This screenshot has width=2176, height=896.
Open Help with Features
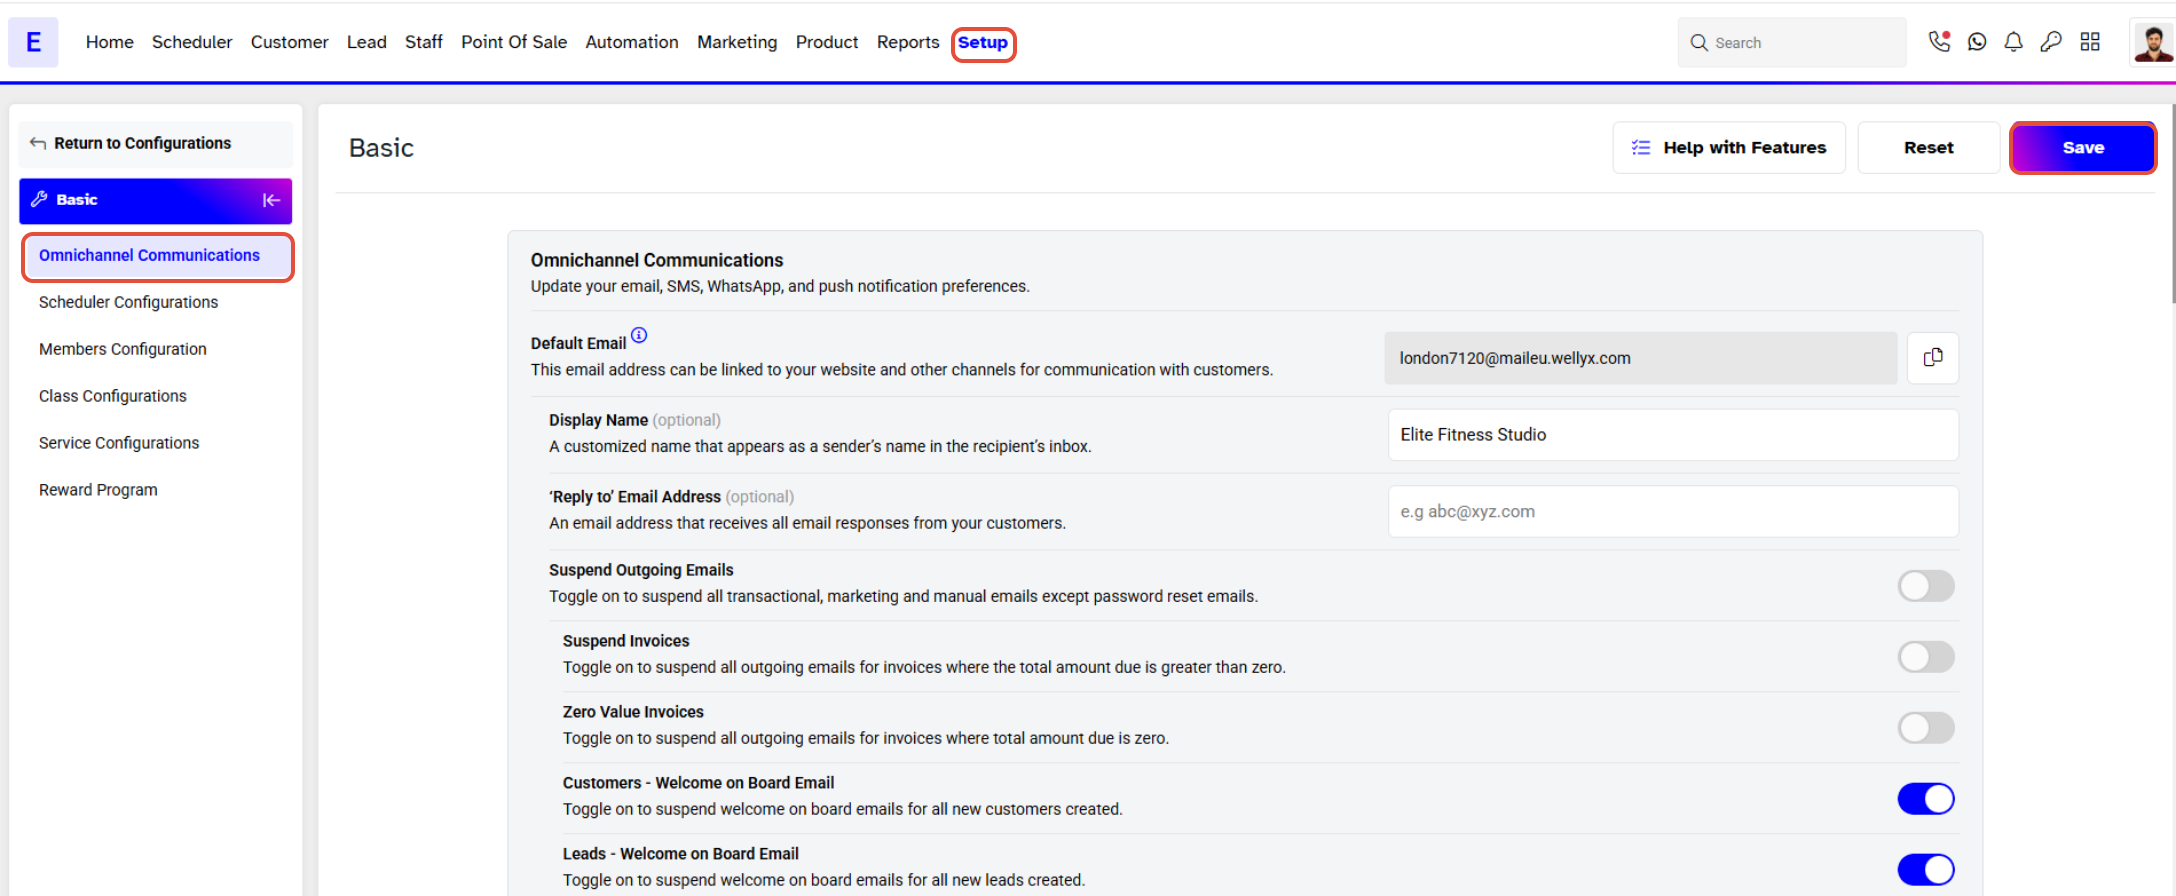1729,148
